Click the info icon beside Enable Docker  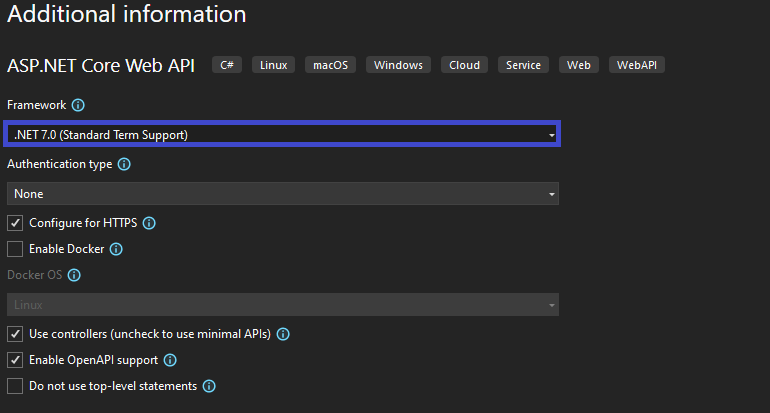point(116,249)
